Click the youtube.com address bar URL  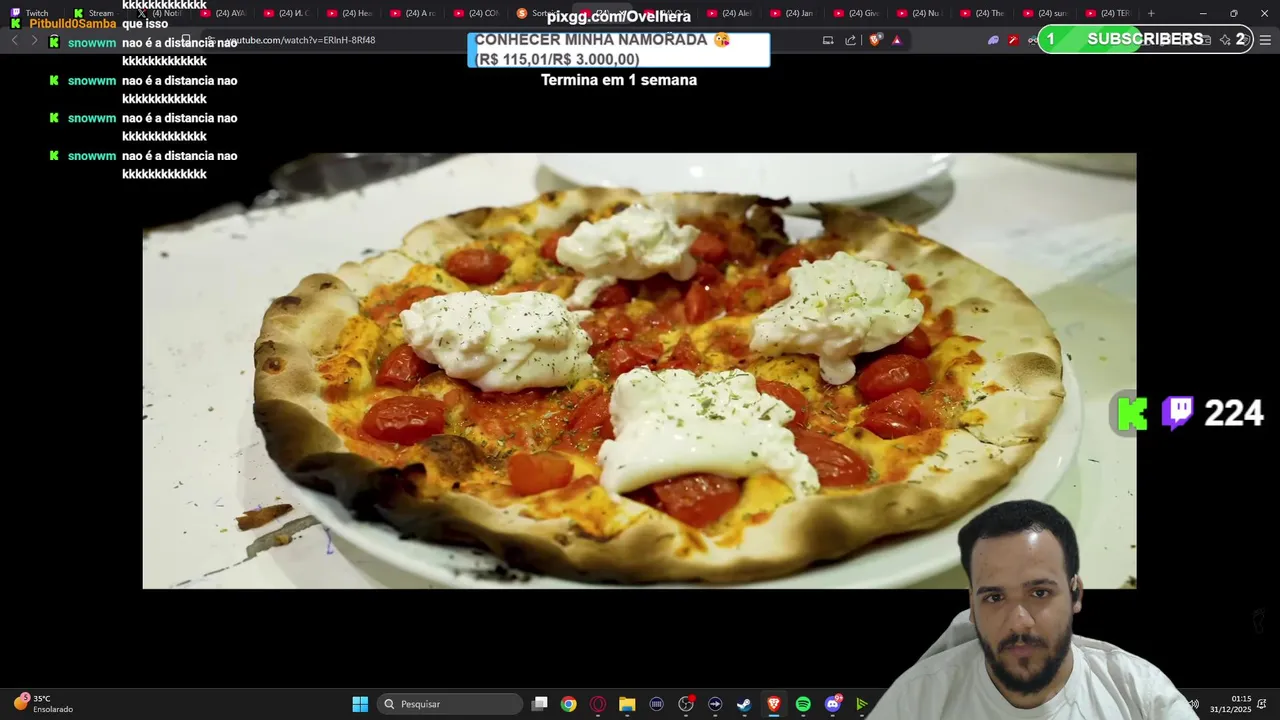[x=300, y=40]
